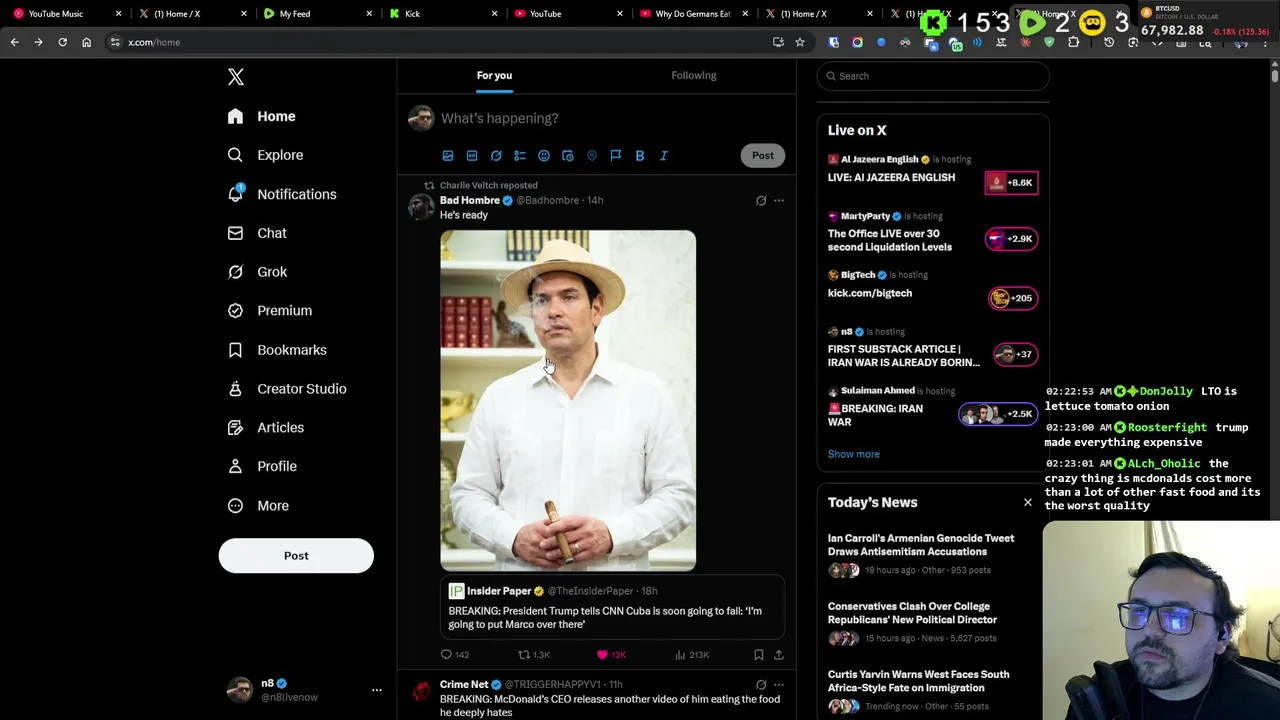Open the Conservatives Clash Over College Republicans story
Image resolution: width=1280 pixels, height=720 pixels.
point(912,613)
